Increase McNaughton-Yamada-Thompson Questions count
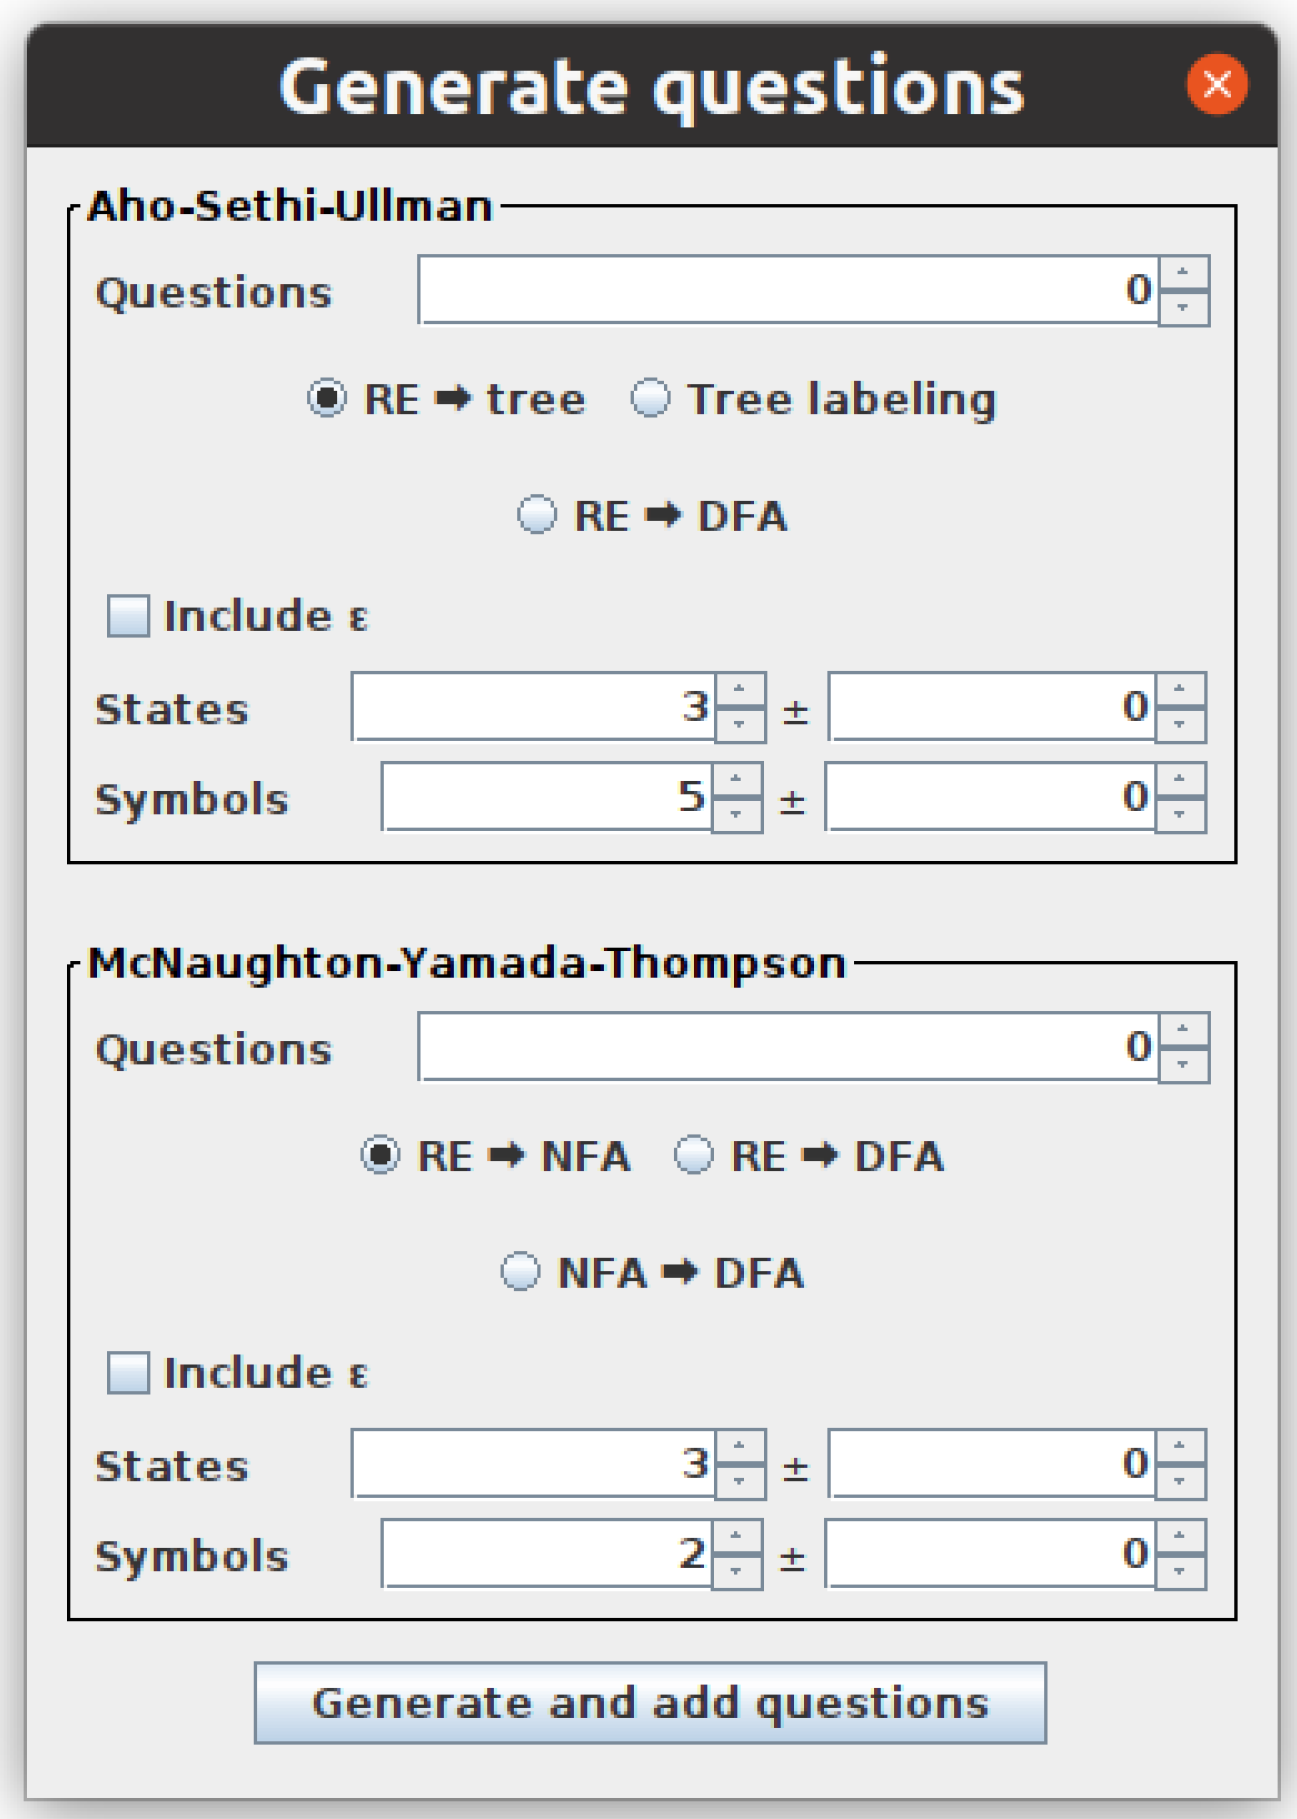 (x=1183, y=1030)
